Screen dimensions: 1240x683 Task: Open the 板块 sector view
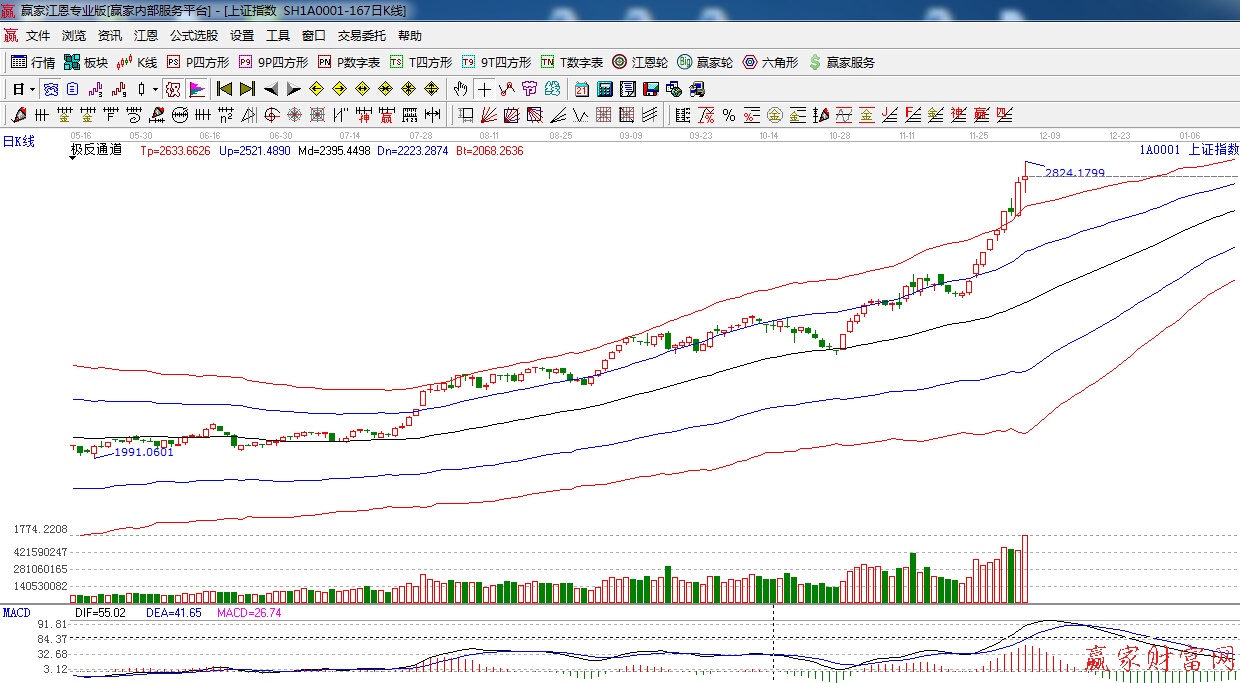(85, 62)
